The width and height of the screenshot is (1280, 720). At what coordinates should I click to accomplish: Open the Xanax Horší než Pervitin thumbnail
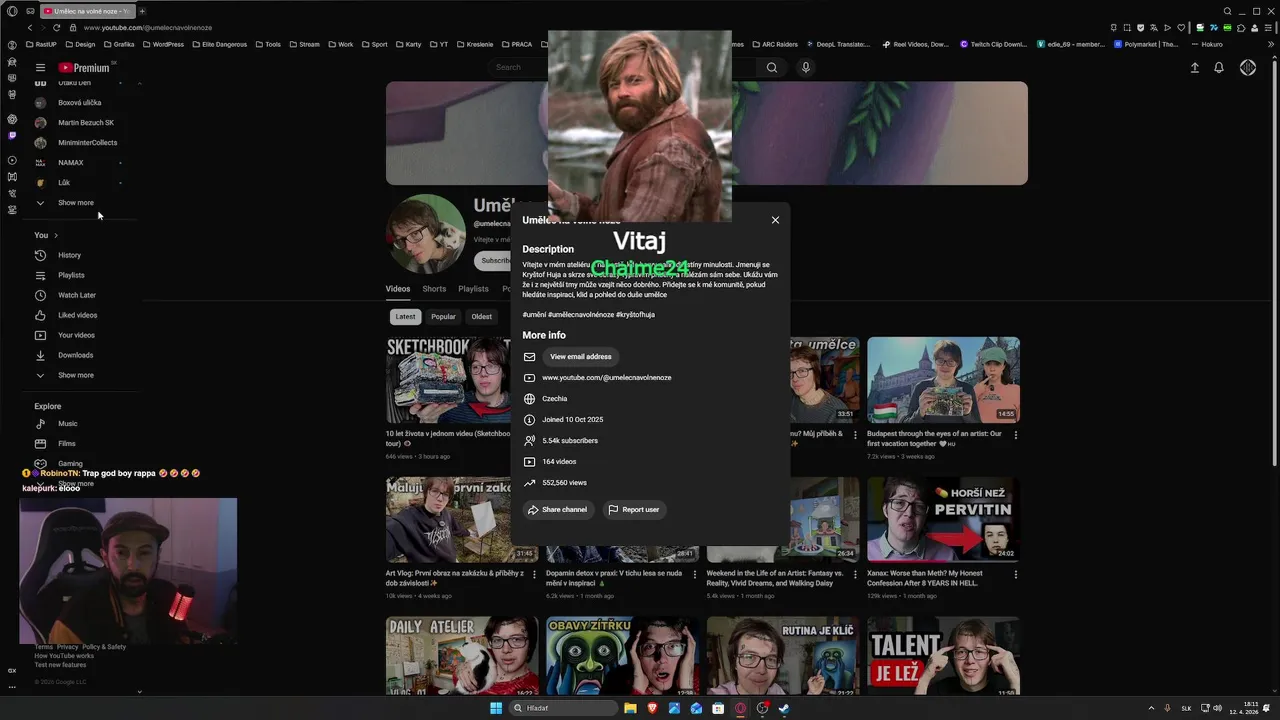click(x=943, y=519)
